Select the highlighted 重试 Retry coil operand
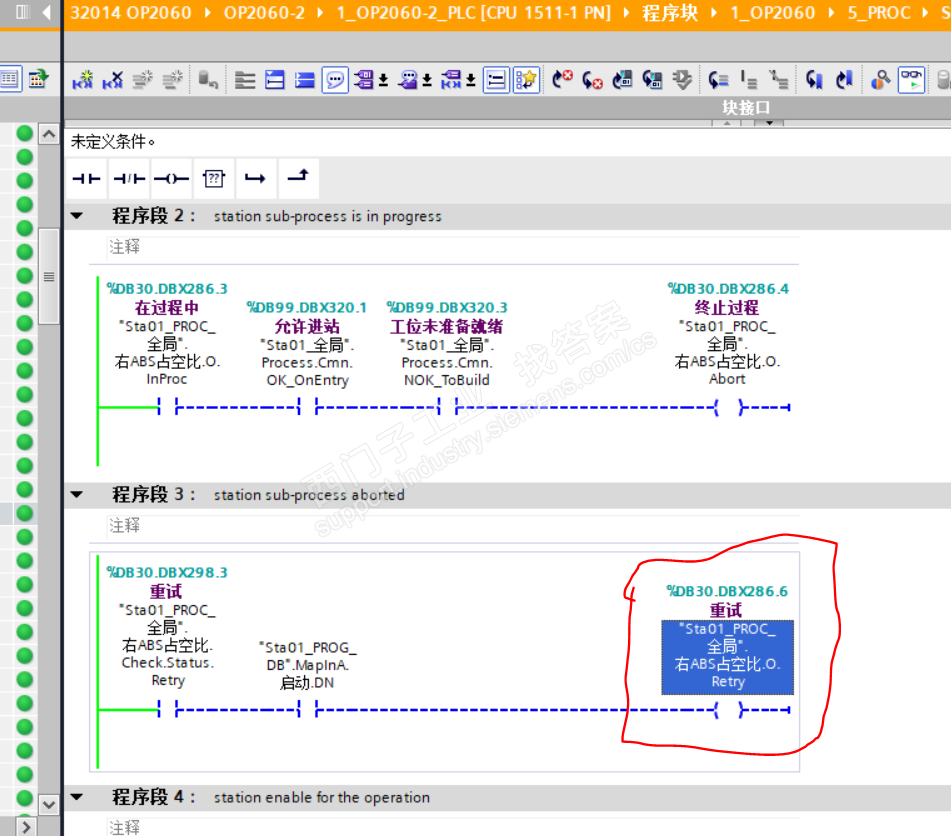 point(727,656)
